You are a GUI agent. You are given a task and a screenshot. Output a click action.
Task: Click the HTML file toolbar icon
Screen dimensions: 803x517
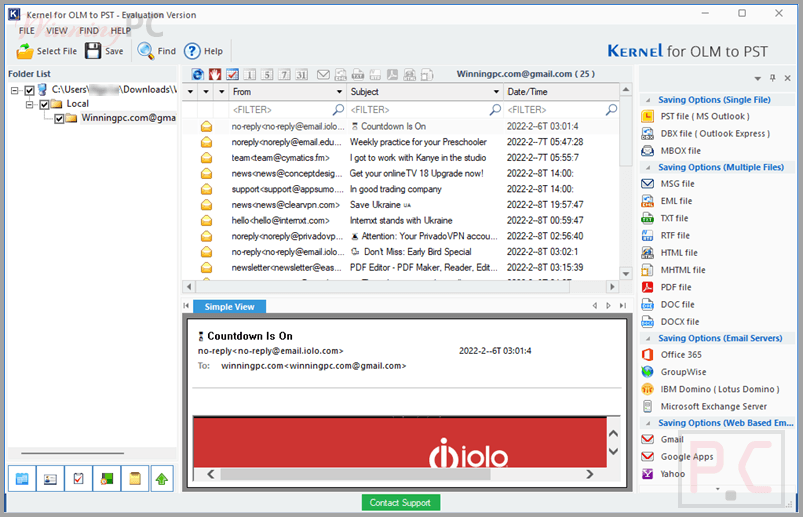click(410, 75)
